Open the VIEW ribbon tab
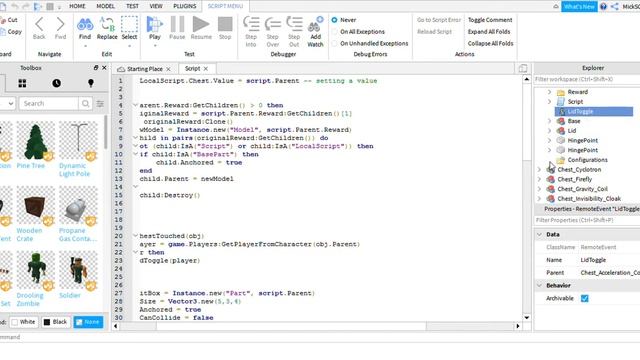This screenshot has width=640, height=360. (x=156, y=6)
